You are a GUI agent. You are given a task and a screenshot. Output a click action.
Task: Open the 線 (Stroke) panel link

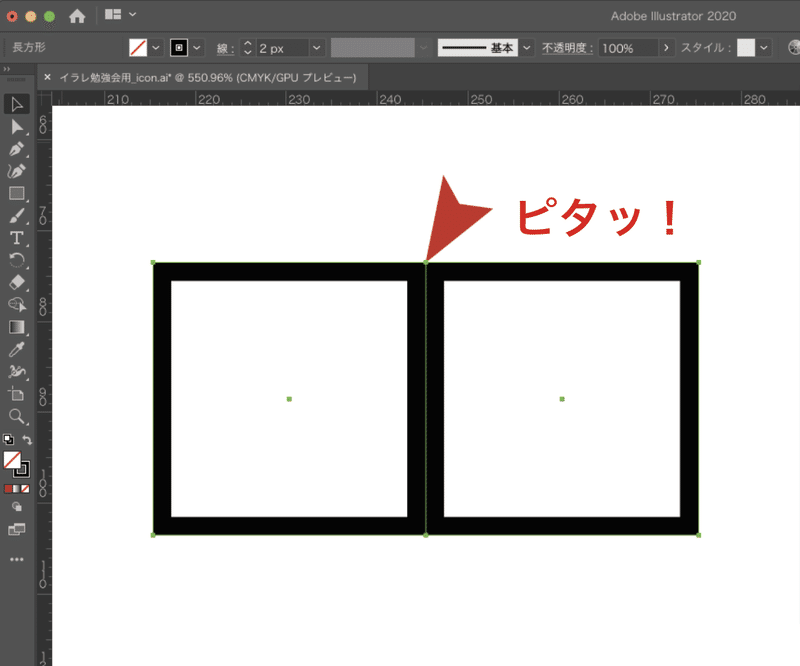[225, 48]
